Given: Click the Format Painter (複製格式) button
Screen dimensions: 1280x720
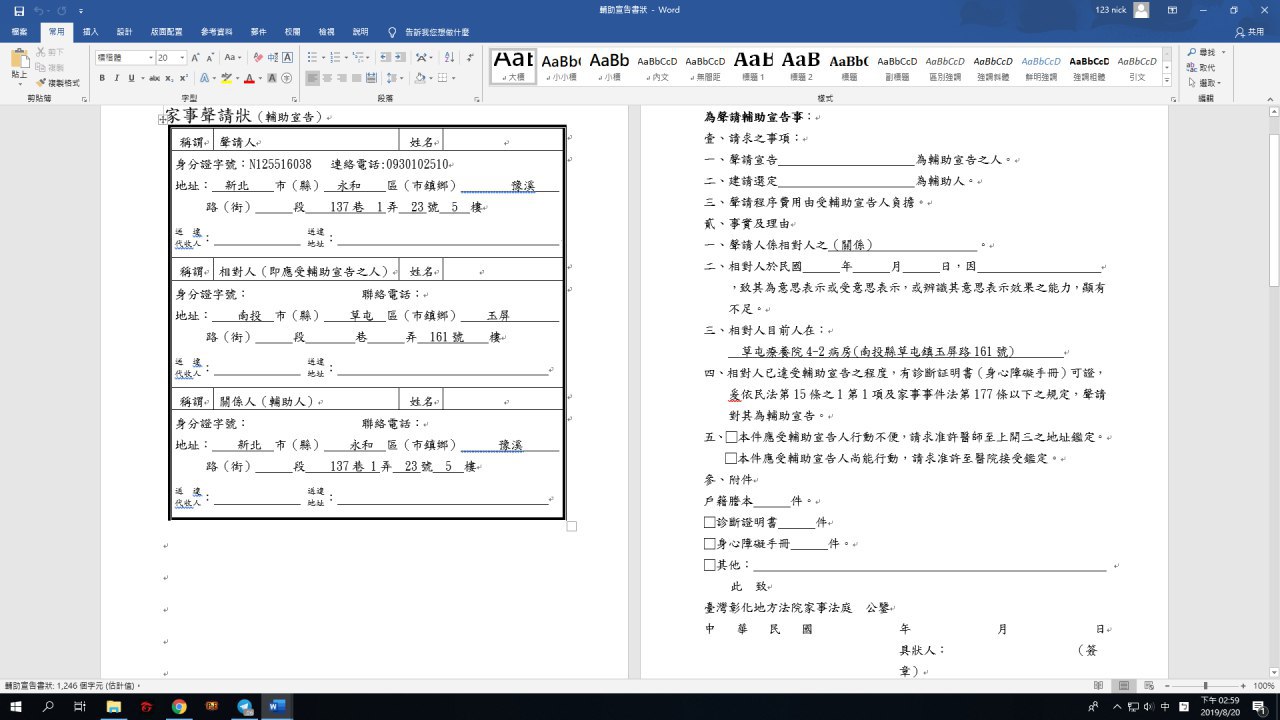Looking at the screenshot, I should (x=57, y=83).
